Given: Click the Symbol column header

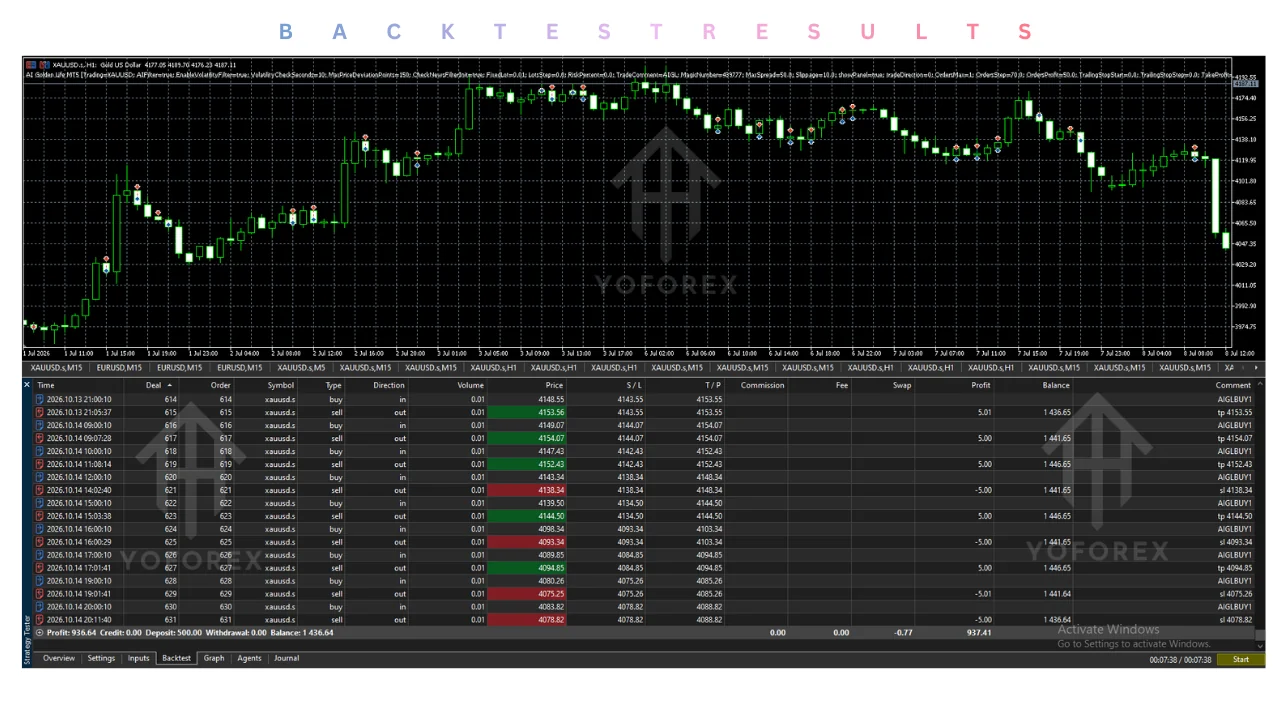Looking at the screenshot, I should click(x=281, y=385).
